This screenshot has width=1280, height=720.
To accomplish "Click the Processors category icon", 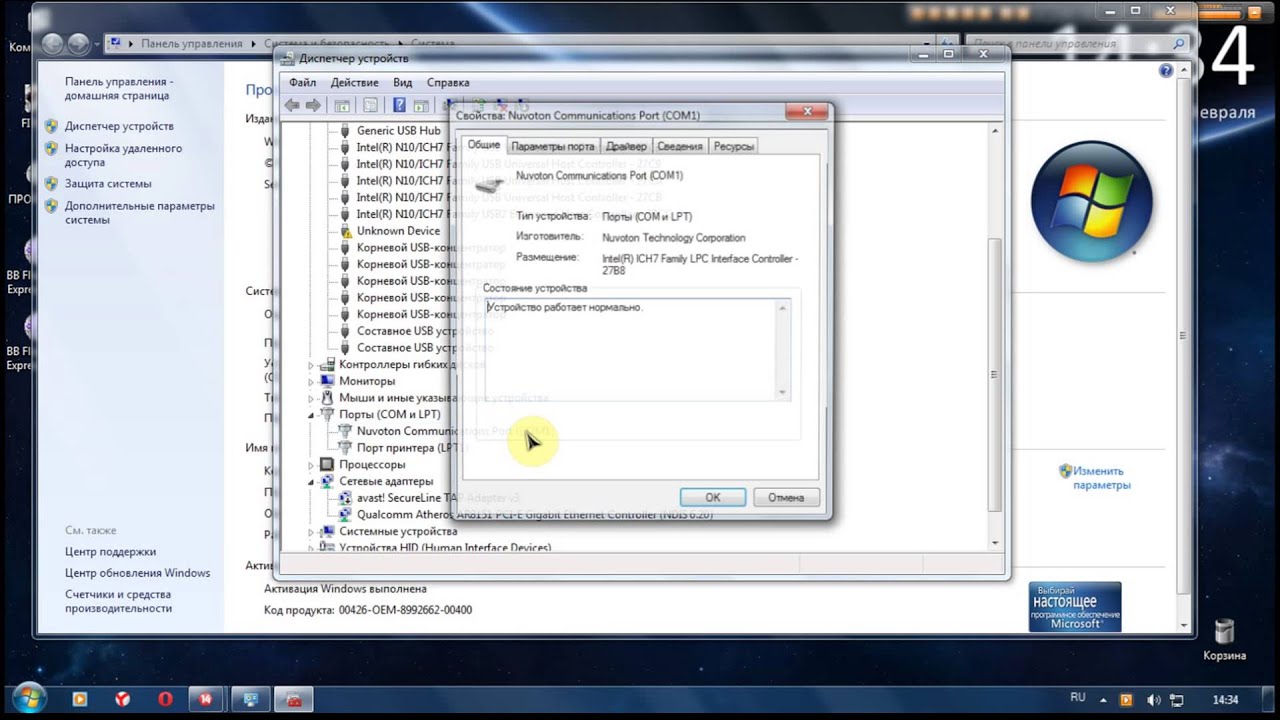I will (327, 465).
